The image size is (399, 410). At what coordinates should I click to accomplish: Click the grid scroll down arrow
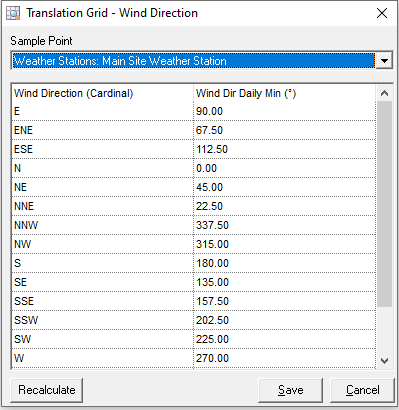point(384,361)
